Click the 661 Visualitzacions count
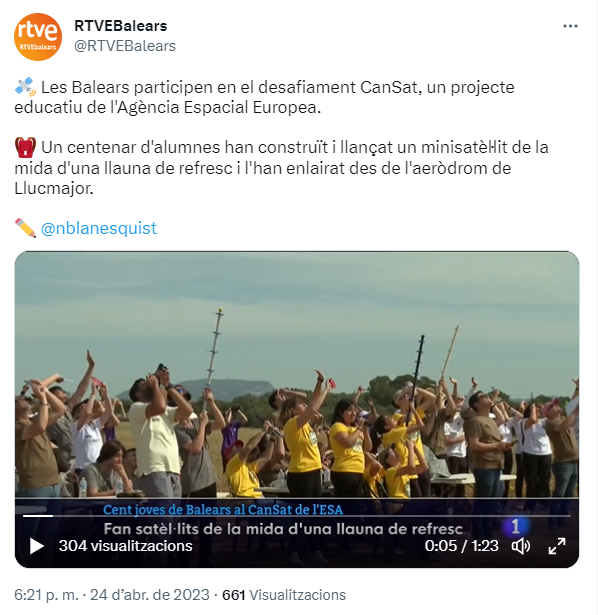 click(284, 595)
